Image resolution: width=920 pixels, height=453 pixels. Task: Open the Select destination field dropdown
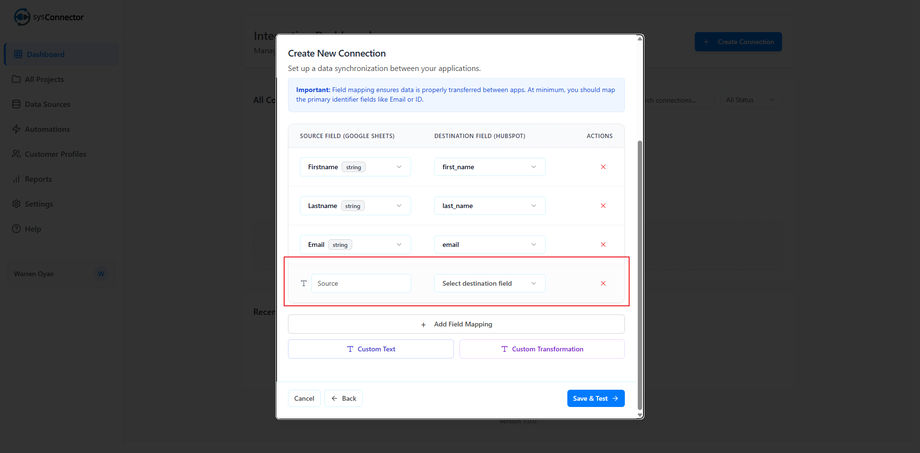pos(489,284)
